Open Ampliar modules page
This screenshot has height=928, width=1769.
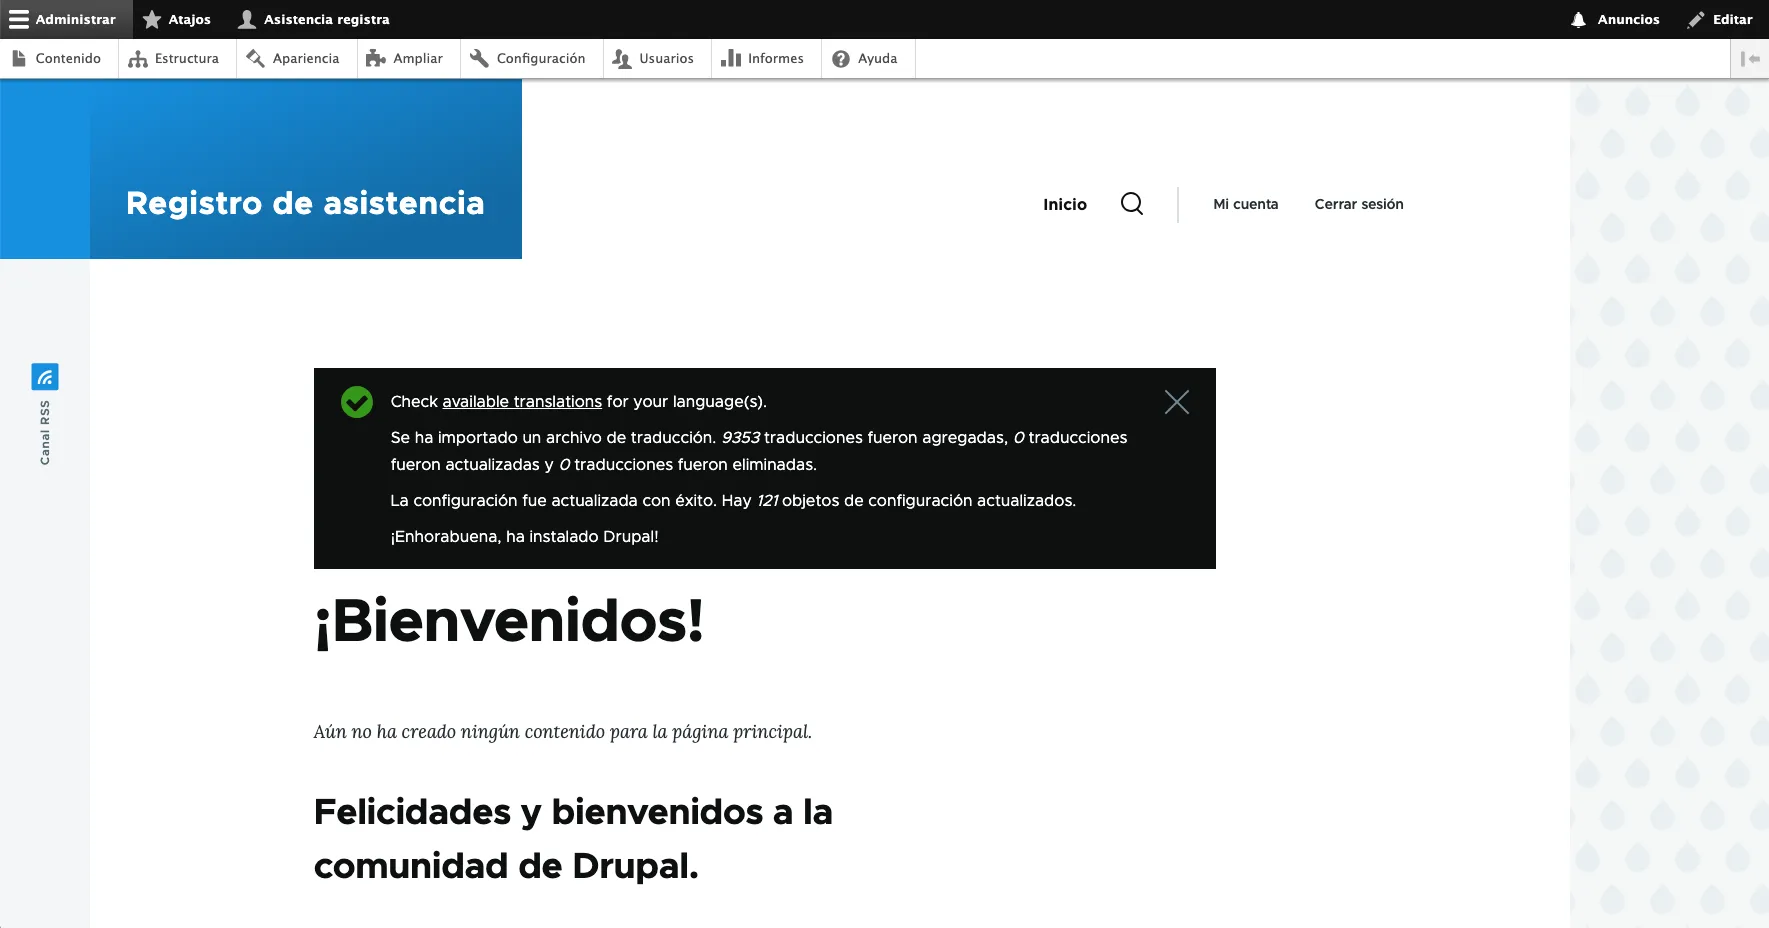pyautogui.click(x=405, y=58)
